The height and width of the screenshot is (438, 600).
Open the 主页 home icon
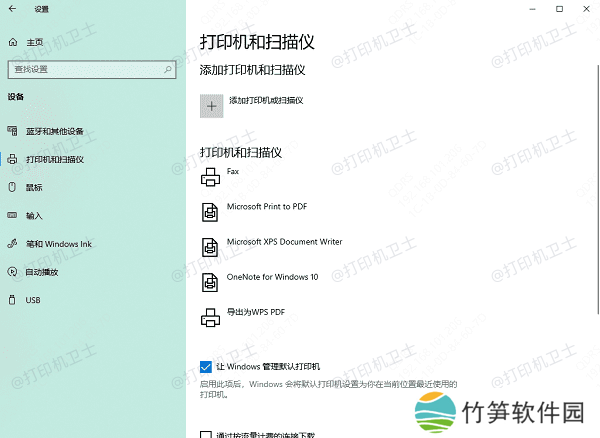[x=13, y=42]
